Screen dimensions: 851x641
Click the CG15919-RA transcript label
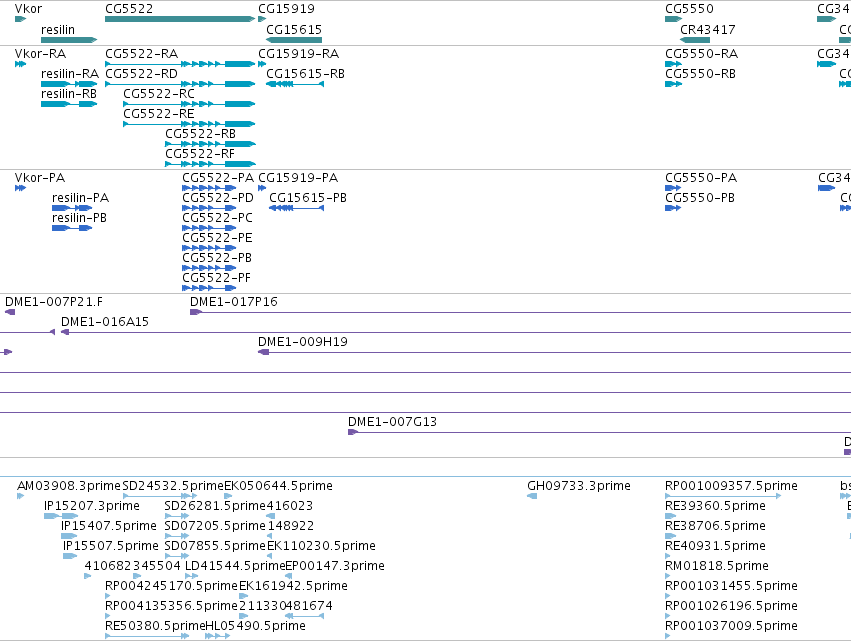pos(299,54)
